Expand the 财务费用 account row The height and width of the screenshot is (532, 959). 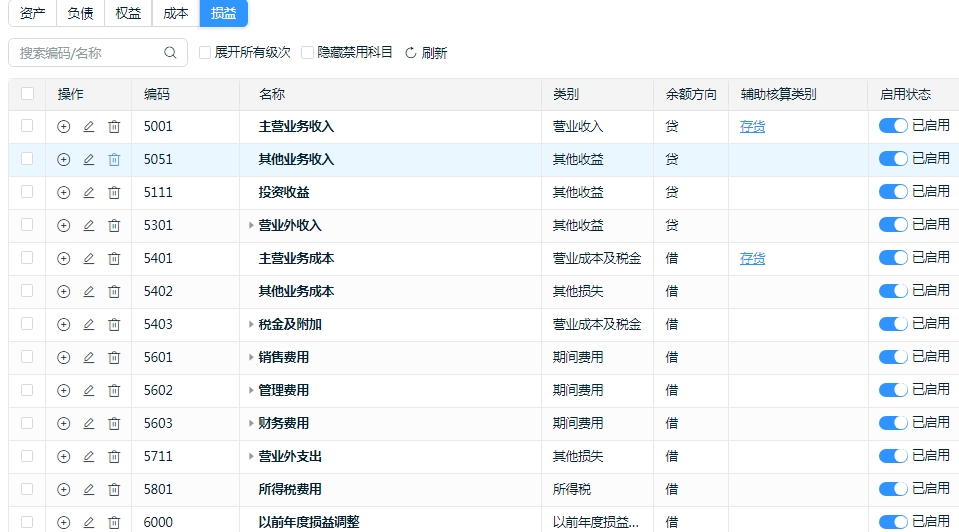tap(251, 424)
